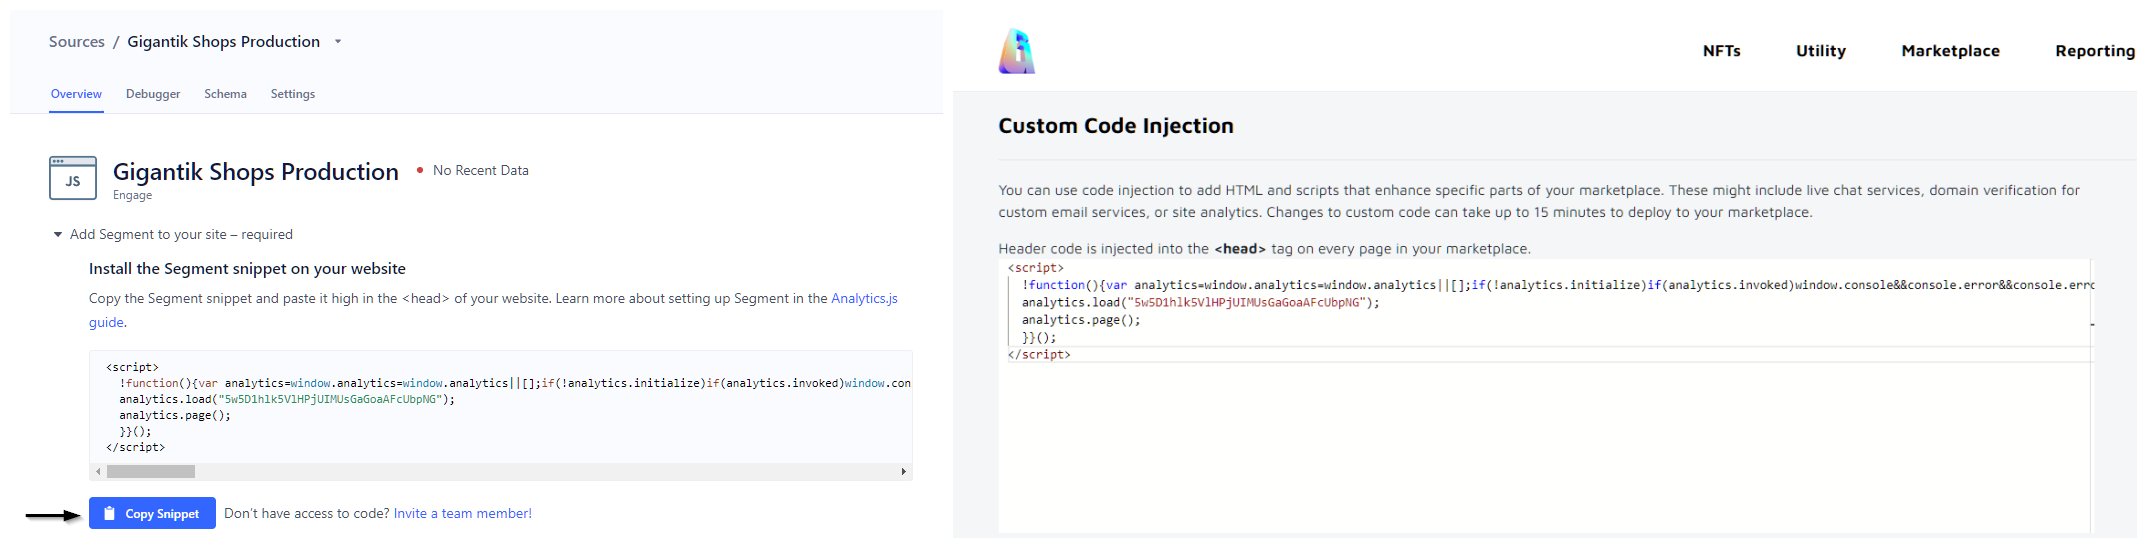
Task: Open the NFTs menu item
Action: (x=1721, y=51)
